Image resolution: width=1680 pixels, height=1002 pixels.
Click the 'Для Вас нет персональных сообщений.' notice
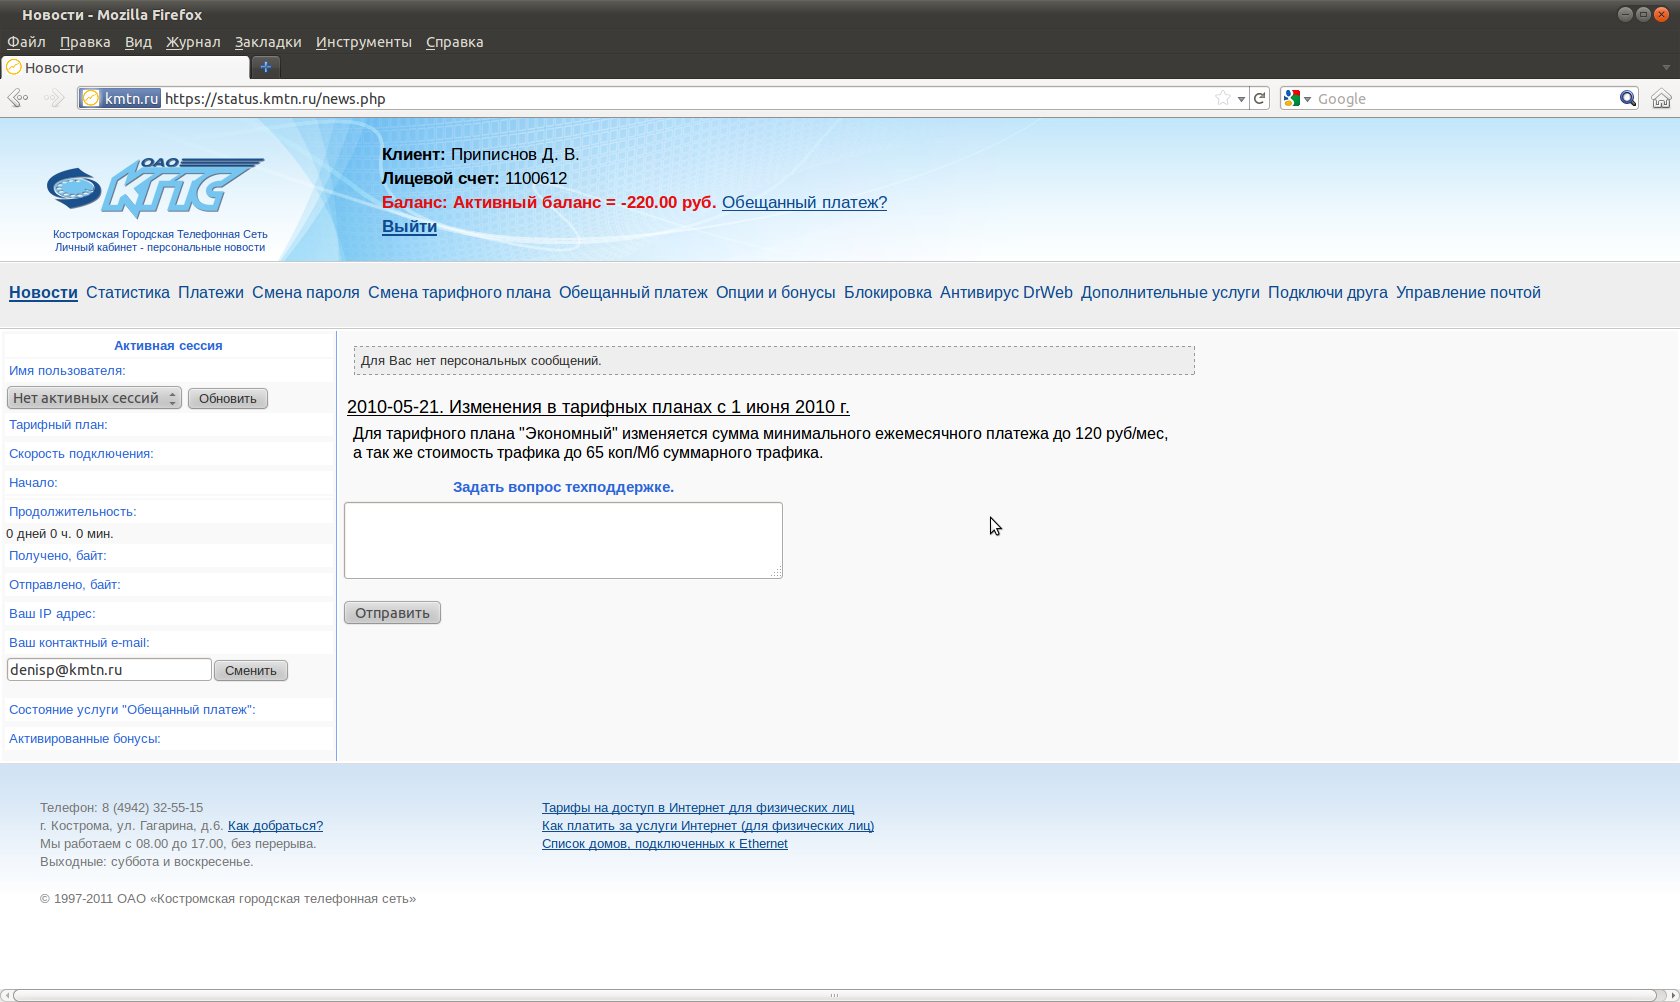[774, 361]
